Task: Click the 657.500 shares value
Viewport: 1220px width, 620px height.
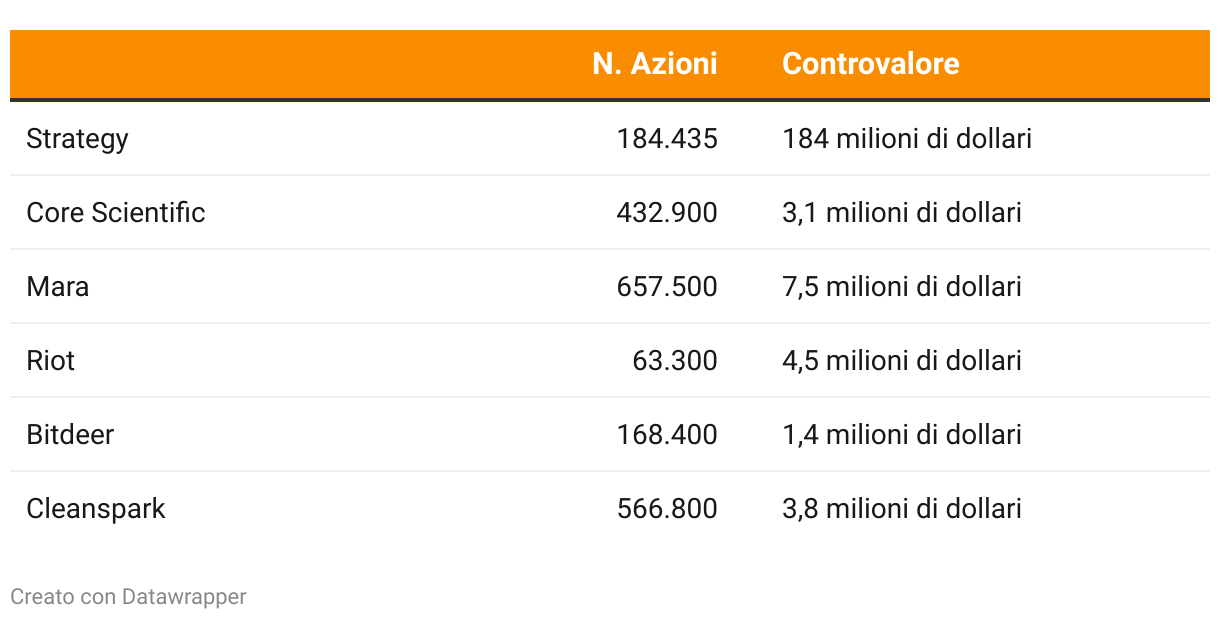Action: (667, 287)
